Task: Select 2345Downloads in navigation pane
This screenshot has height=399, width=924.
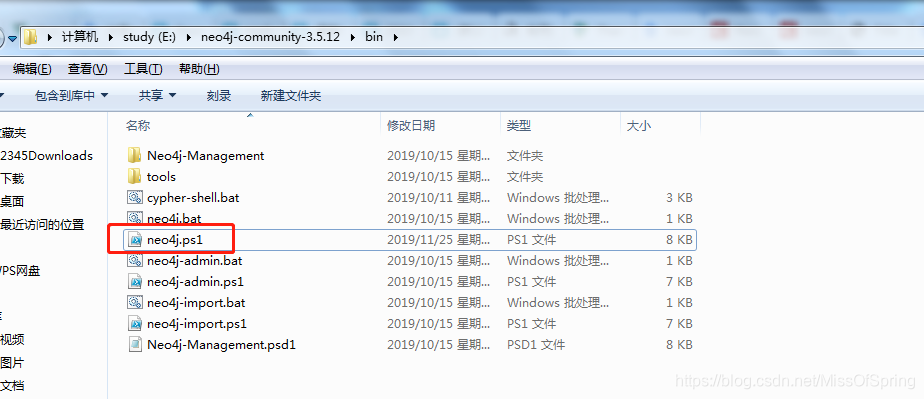Action: coord(47,156)
